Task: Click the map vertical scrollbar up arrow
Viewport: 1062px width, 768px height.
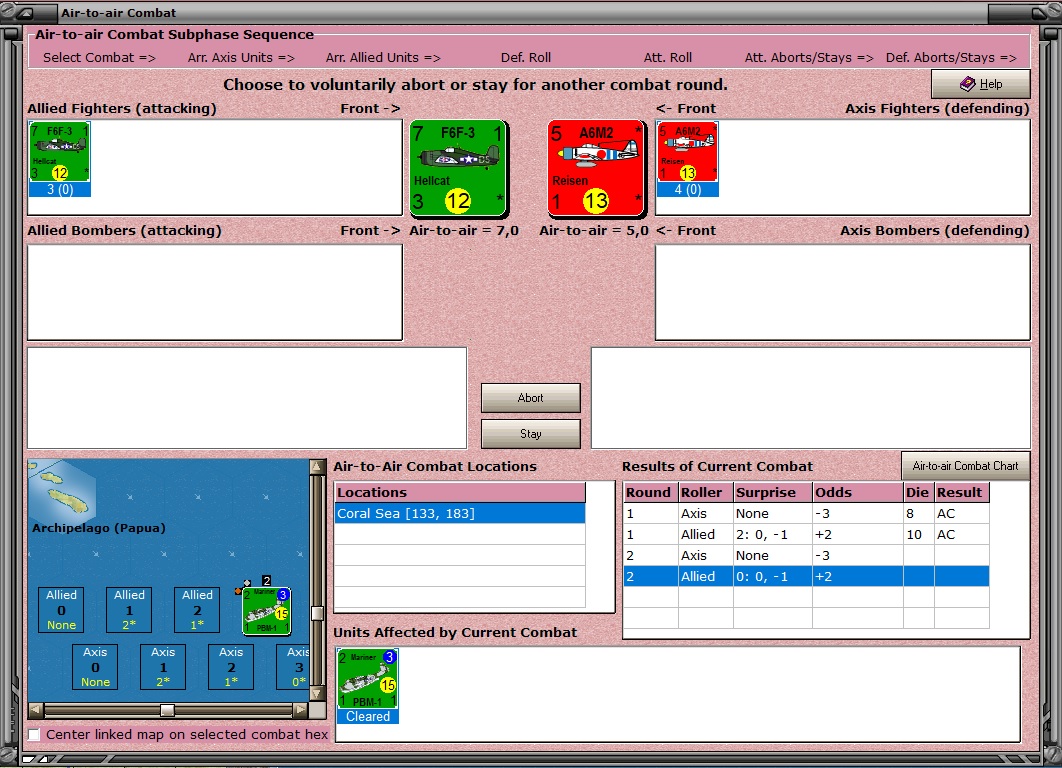Action: (316, 467)
